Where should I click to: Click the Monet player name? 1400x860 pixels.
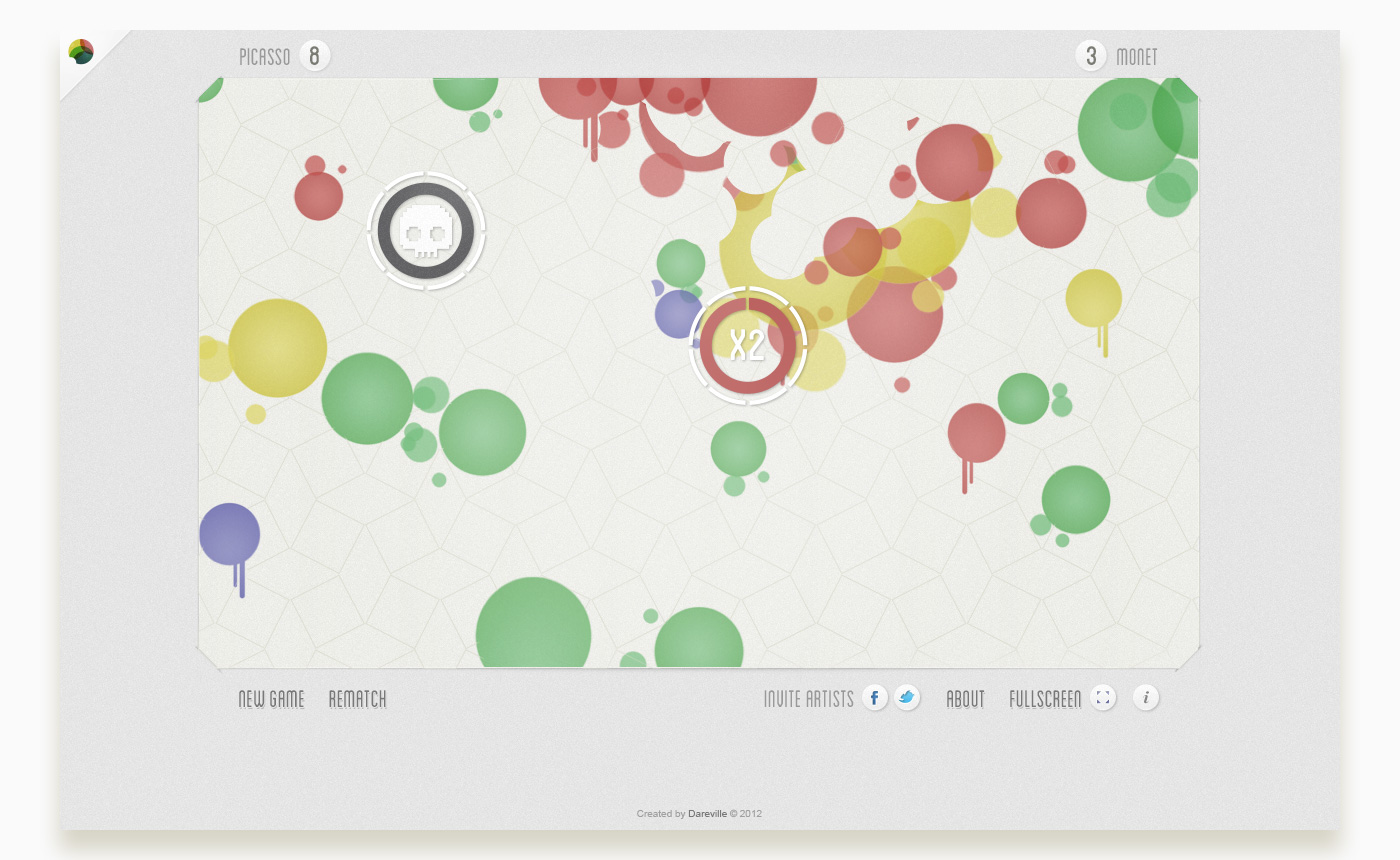click(1137, 57)
